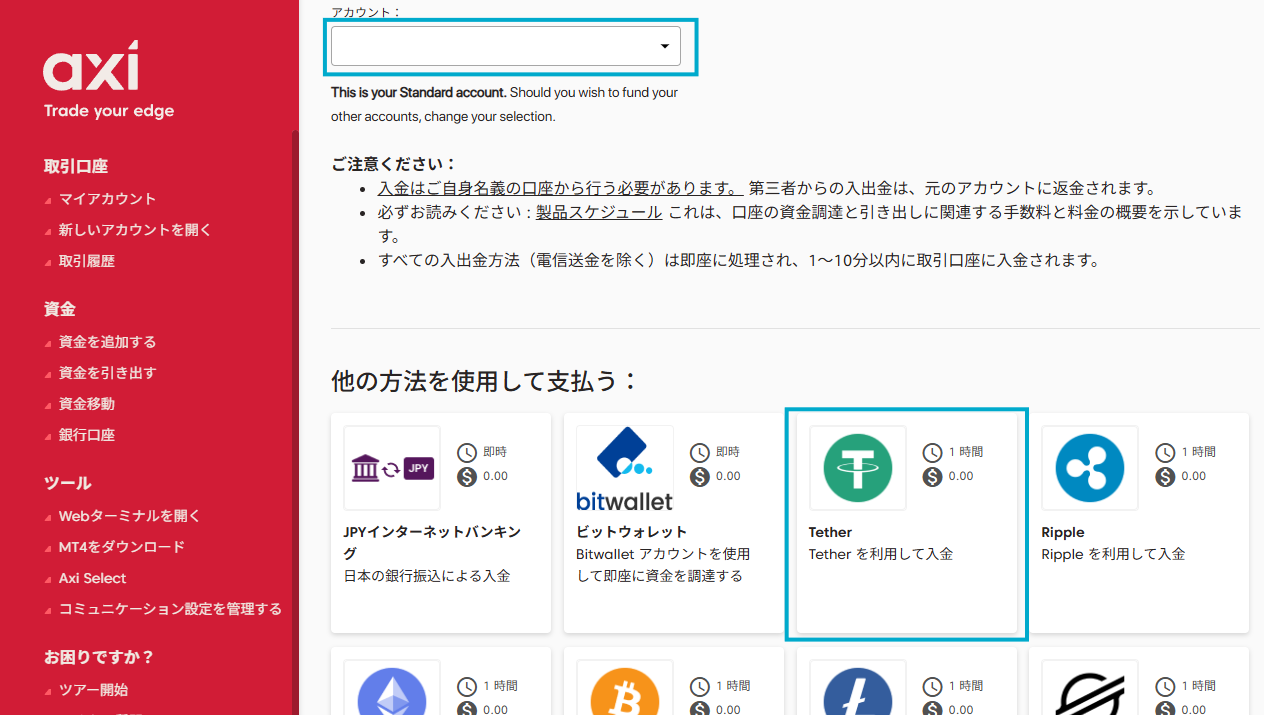The height and width of the screenshot is (715, 1264).
Task: Open the account selection dropdown
Action: (x=506, y=46)
